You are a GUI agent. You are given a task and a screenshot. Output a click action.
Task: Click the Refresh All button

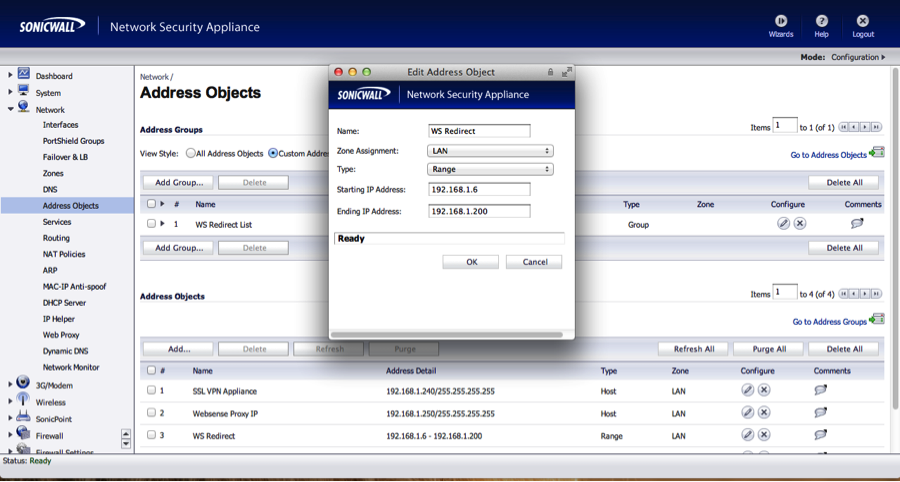point(693,349)
